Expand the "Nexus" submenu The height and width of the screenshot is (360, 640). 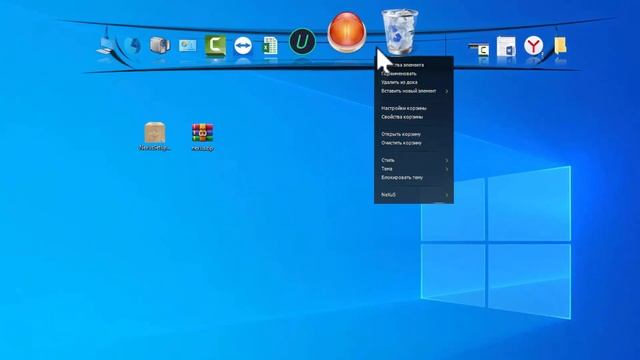[414, 195]
